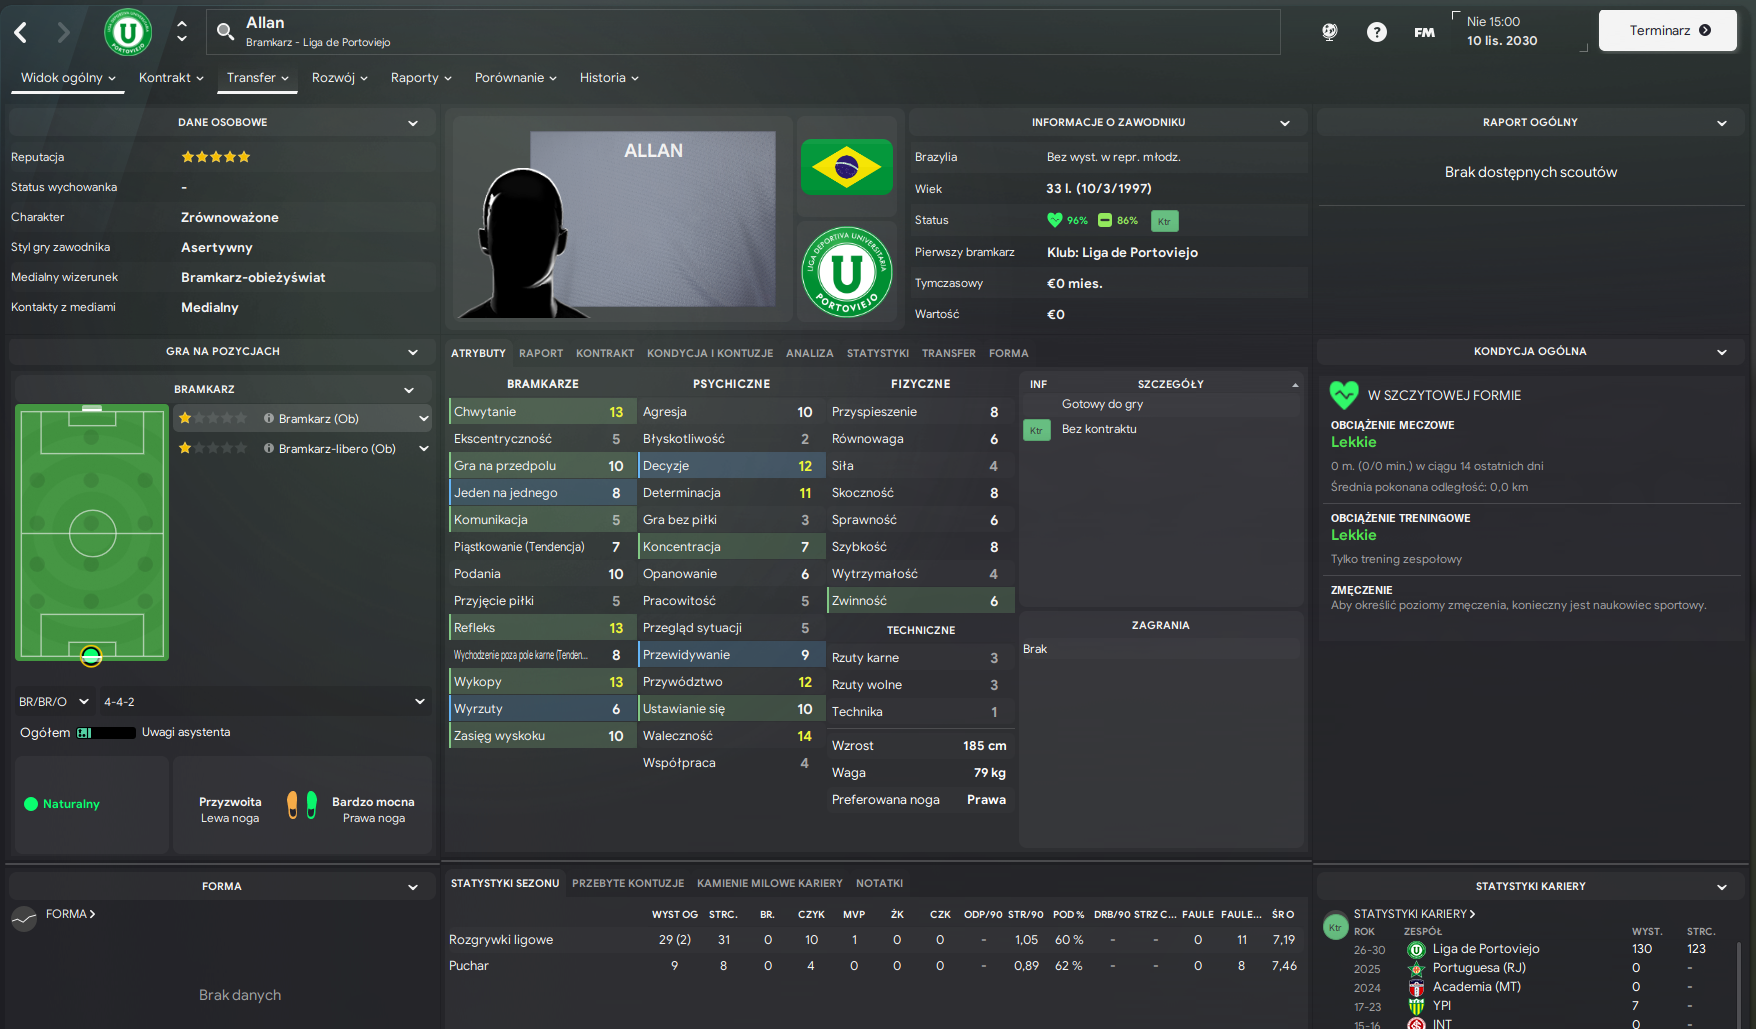Click the Brazil flag icon
Screen dimensions: 1756x1029
tap(847, 167)
